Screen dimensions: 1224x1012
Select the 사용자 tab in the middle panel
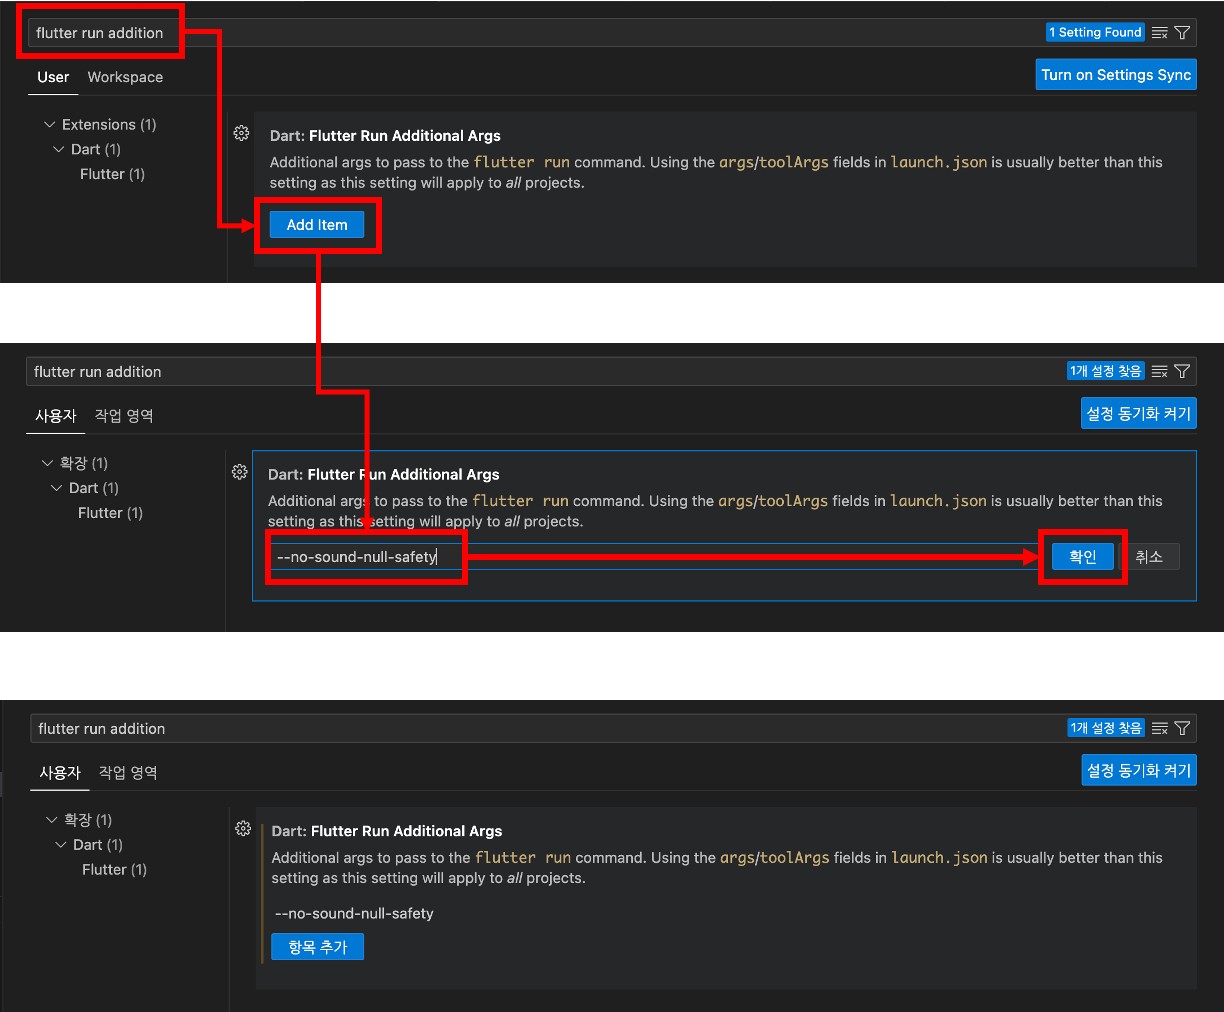[55, 416]
